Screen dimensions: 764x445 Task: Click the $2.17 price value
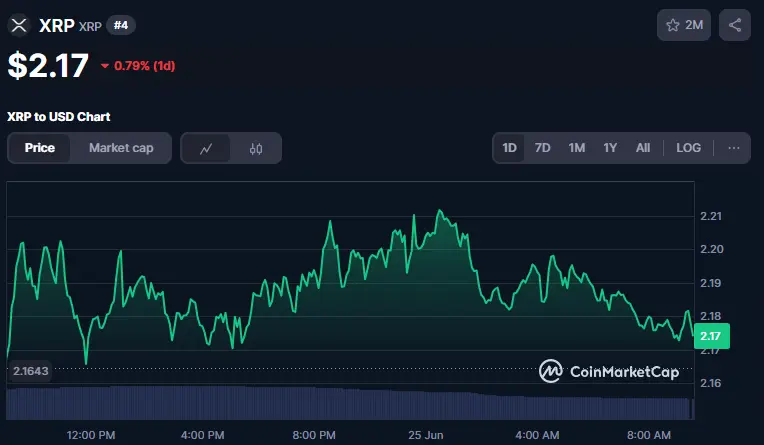(x=48, y=65)
